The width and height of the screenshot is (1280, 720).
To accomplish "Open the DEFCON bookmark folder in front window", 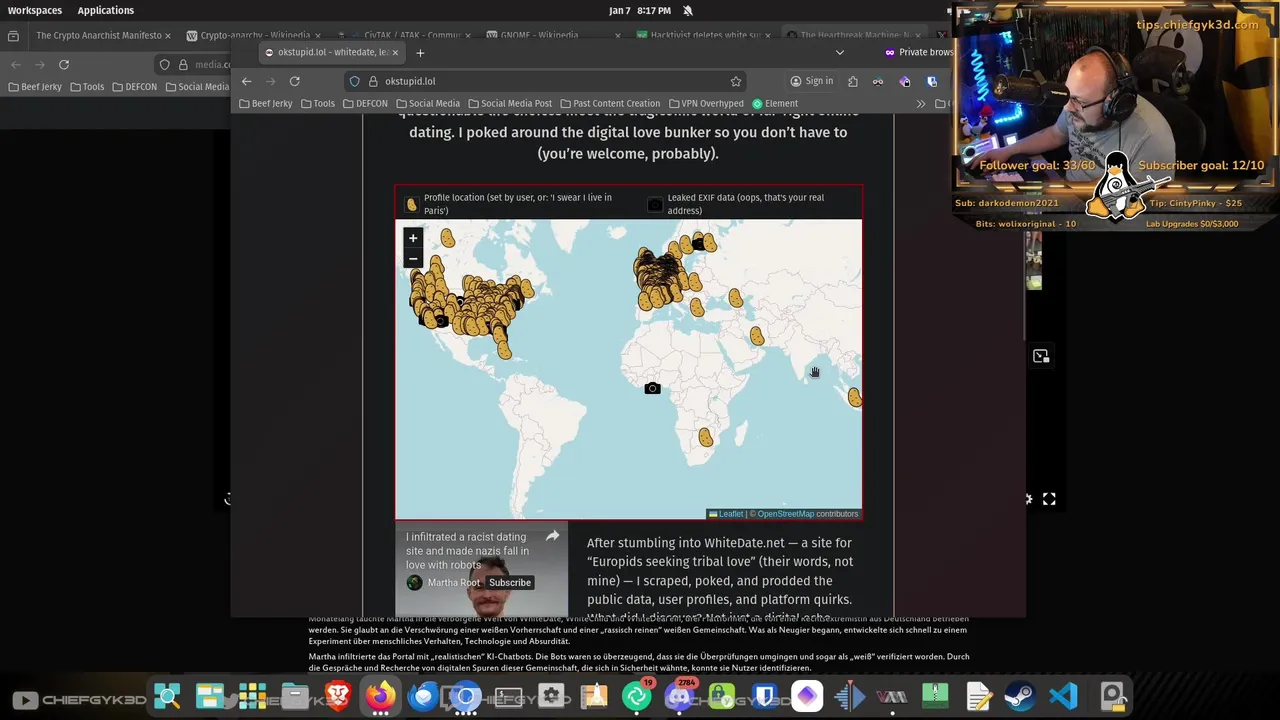I will pyautogui.click(x=364, y=103).
